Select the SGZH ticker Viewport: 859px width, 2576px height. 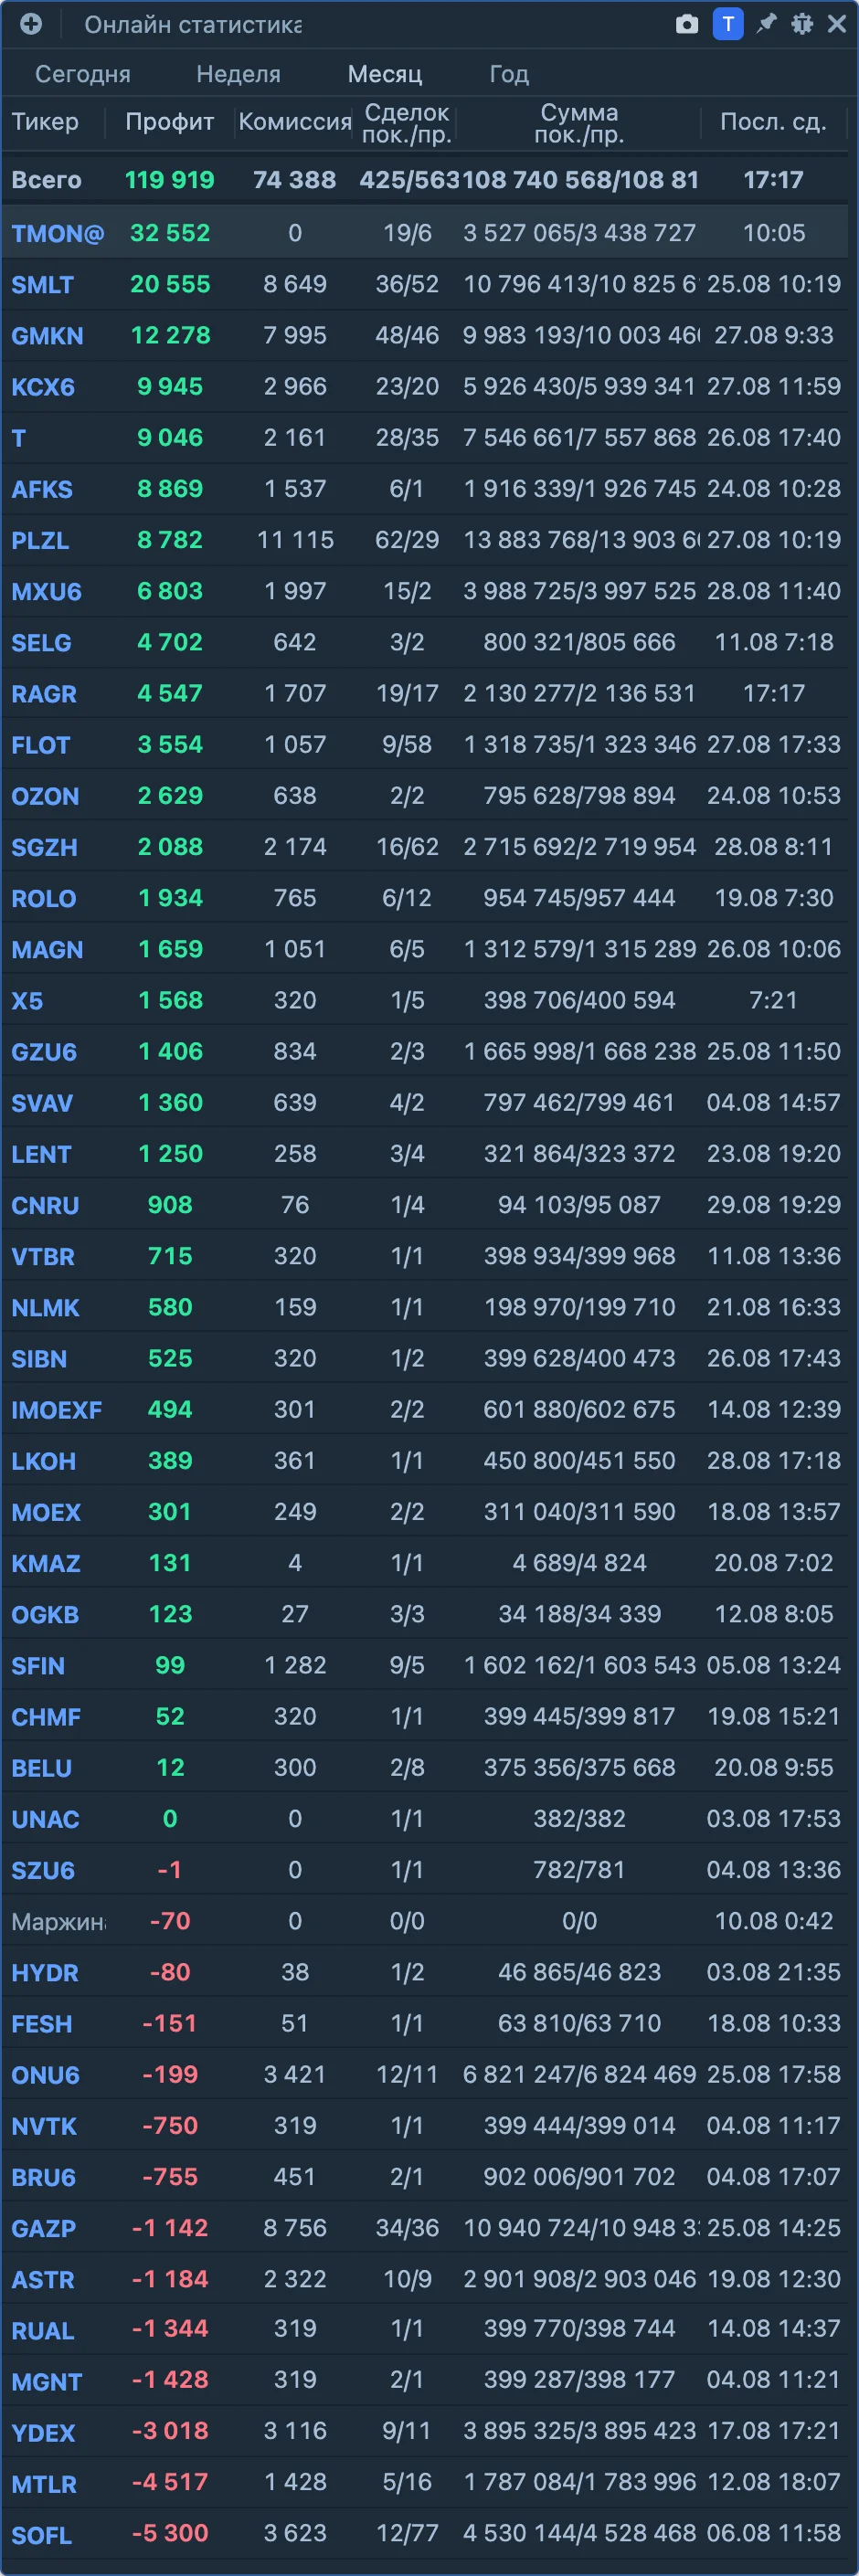point(44,848)
